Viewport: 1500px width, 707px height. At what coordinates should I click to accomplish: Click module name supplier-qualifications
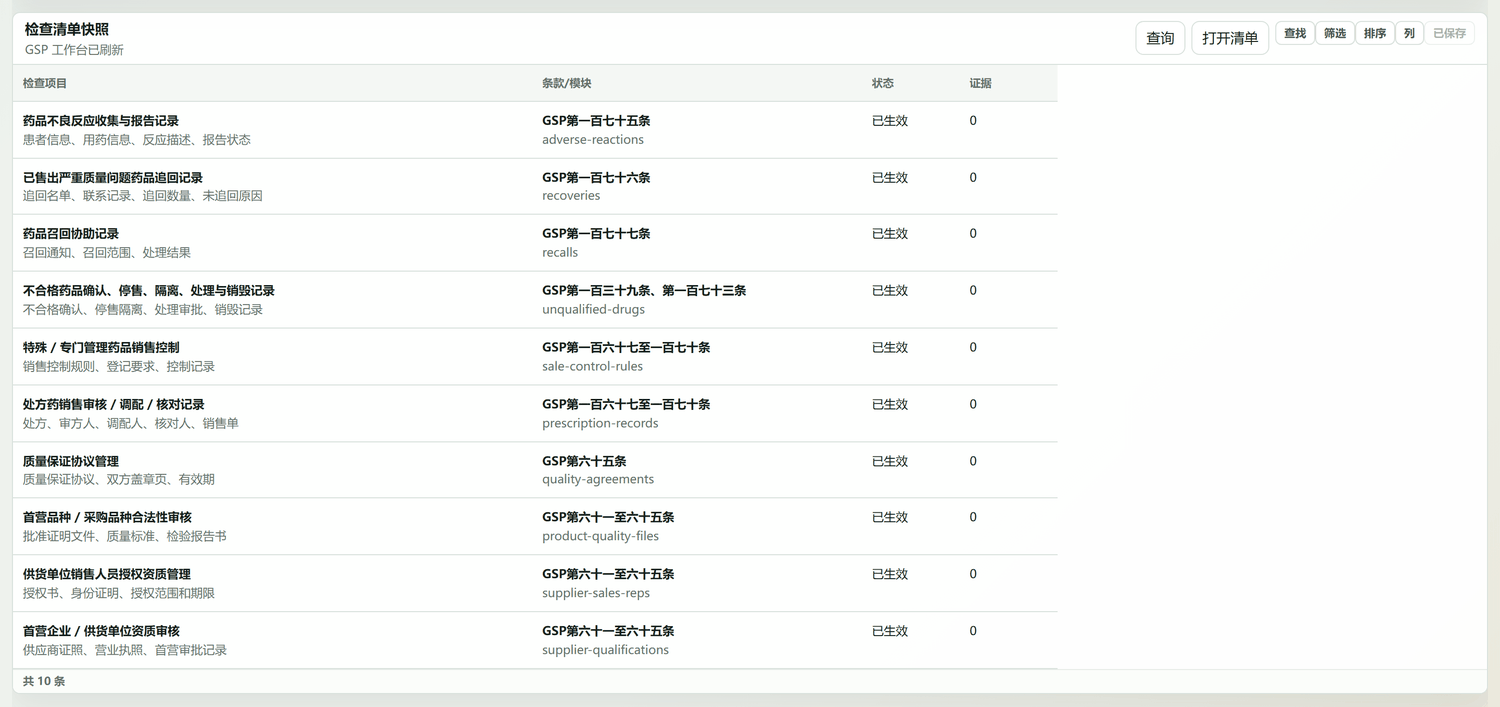tap(605, 650)
